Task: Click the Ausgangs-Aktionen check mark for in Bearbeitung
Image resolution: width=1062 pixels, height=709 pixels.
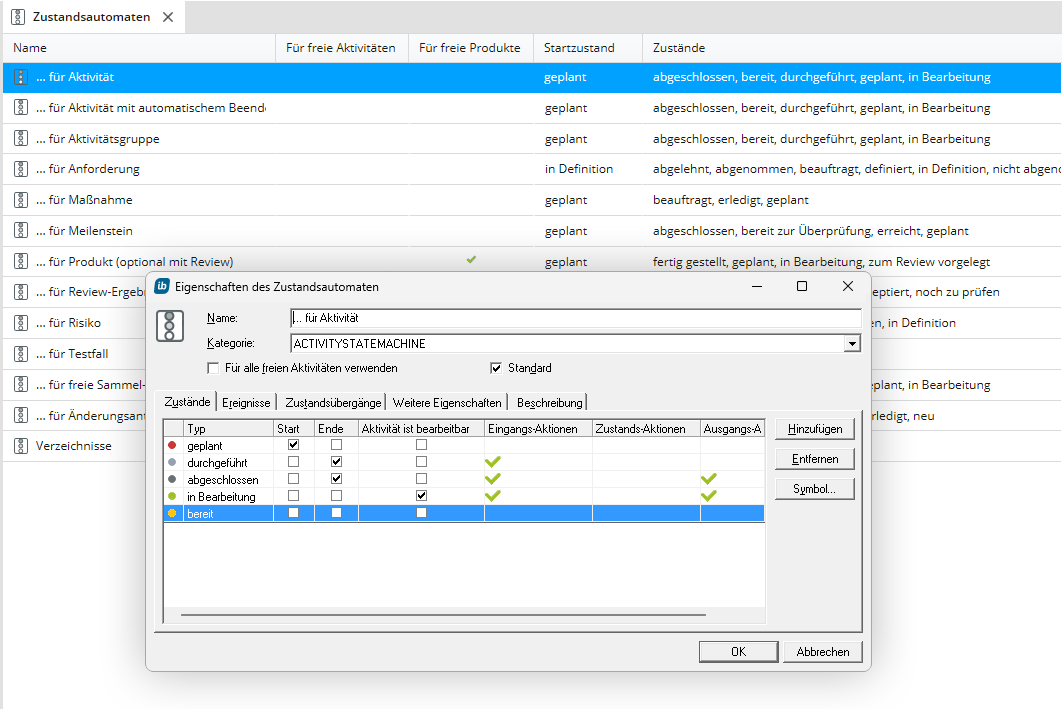Action: click(709, 496)
